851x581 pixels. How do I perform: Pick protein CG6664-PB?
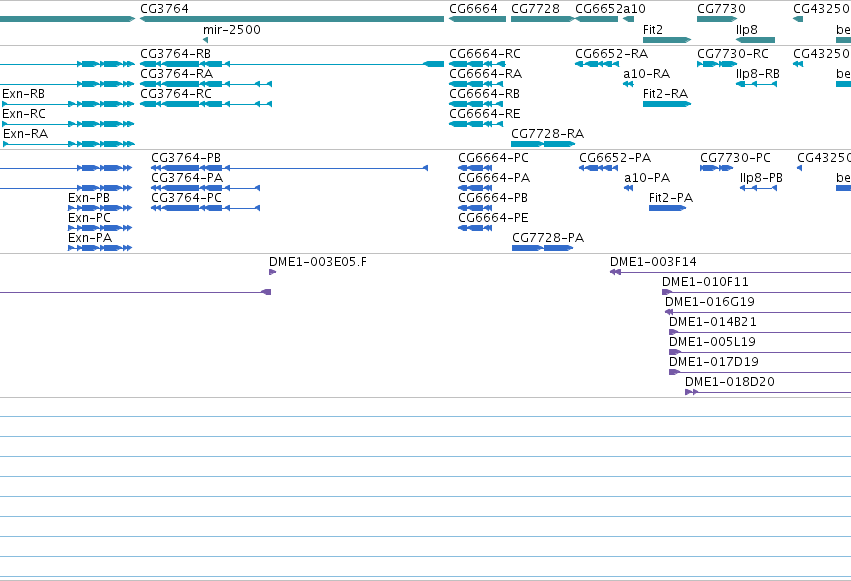tap(493, 198)
